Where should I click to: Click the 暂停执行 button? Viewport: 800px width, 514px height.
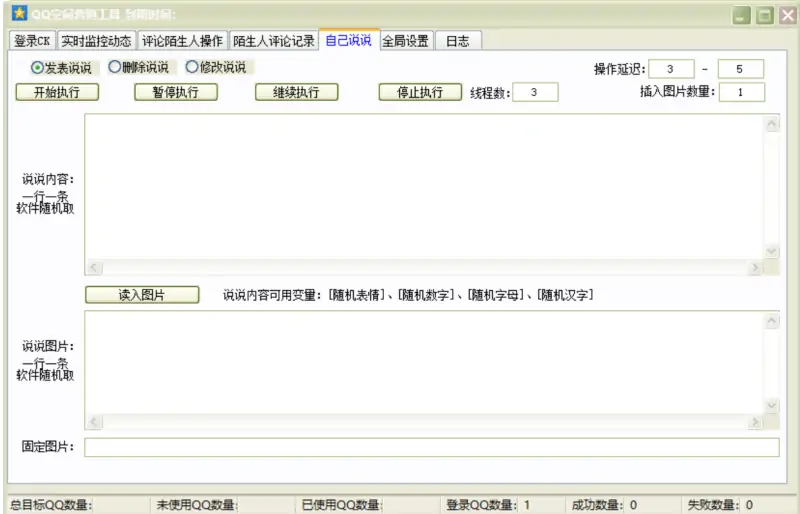click(176, 92)
